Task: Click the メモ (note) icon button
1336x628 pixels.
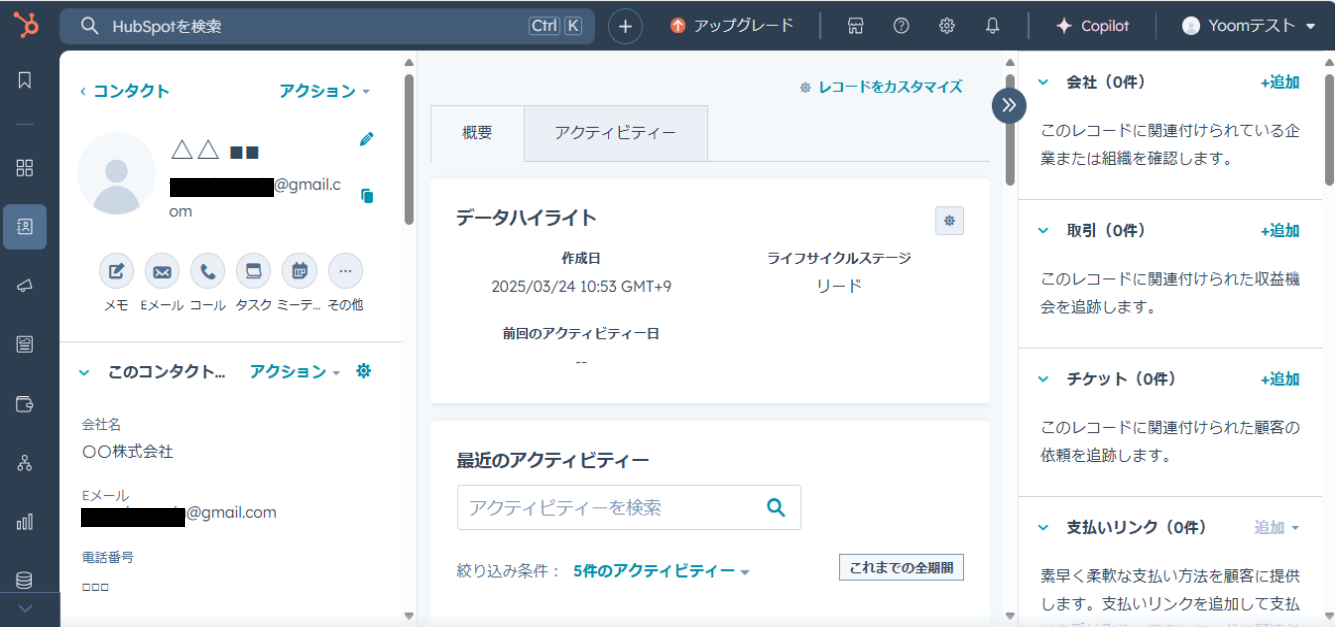Action: tap(116, 271)
